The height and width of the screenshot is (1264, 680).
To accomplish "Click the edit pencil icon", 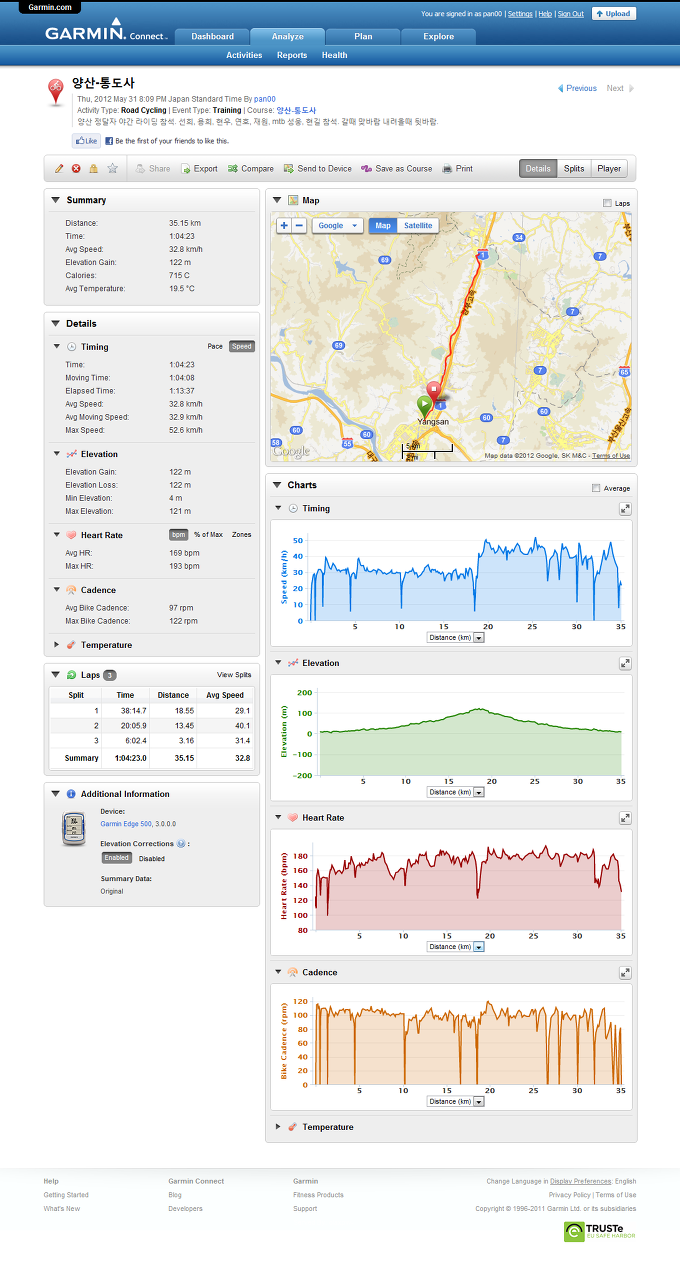I will click(x=59, y=168).
